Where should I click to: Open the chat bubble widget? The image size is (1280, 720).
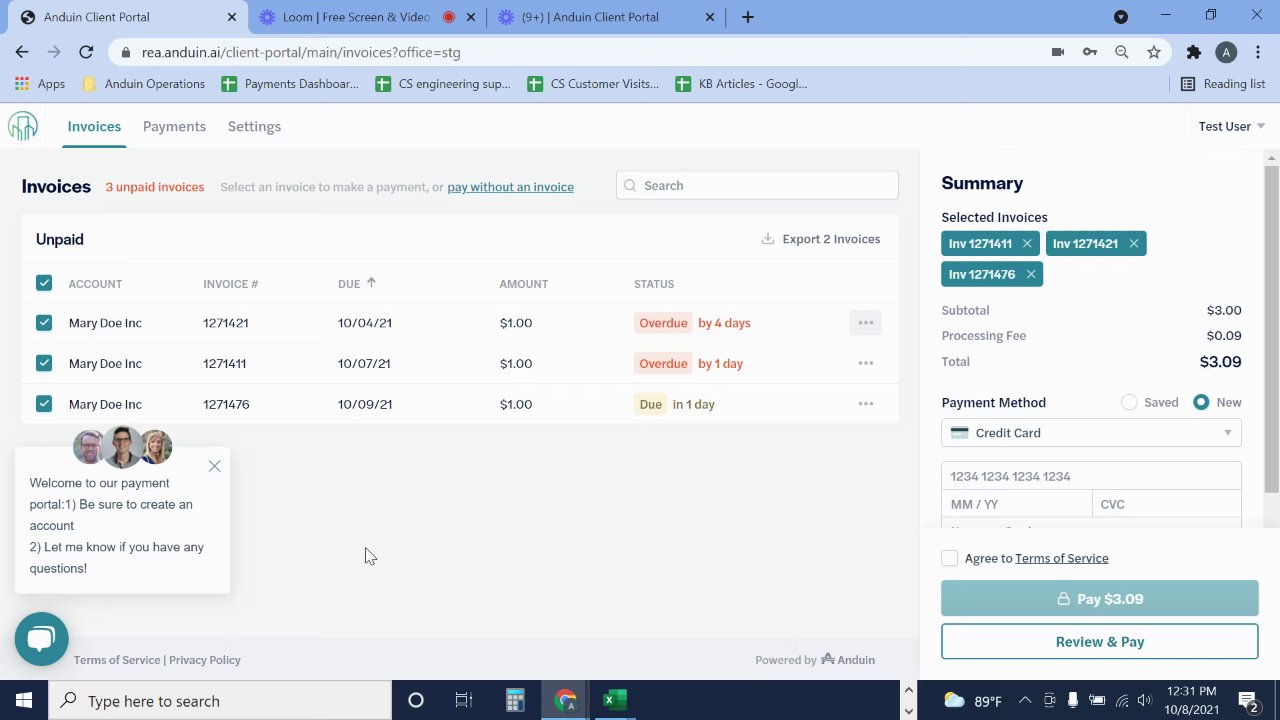tap(42, 639)
